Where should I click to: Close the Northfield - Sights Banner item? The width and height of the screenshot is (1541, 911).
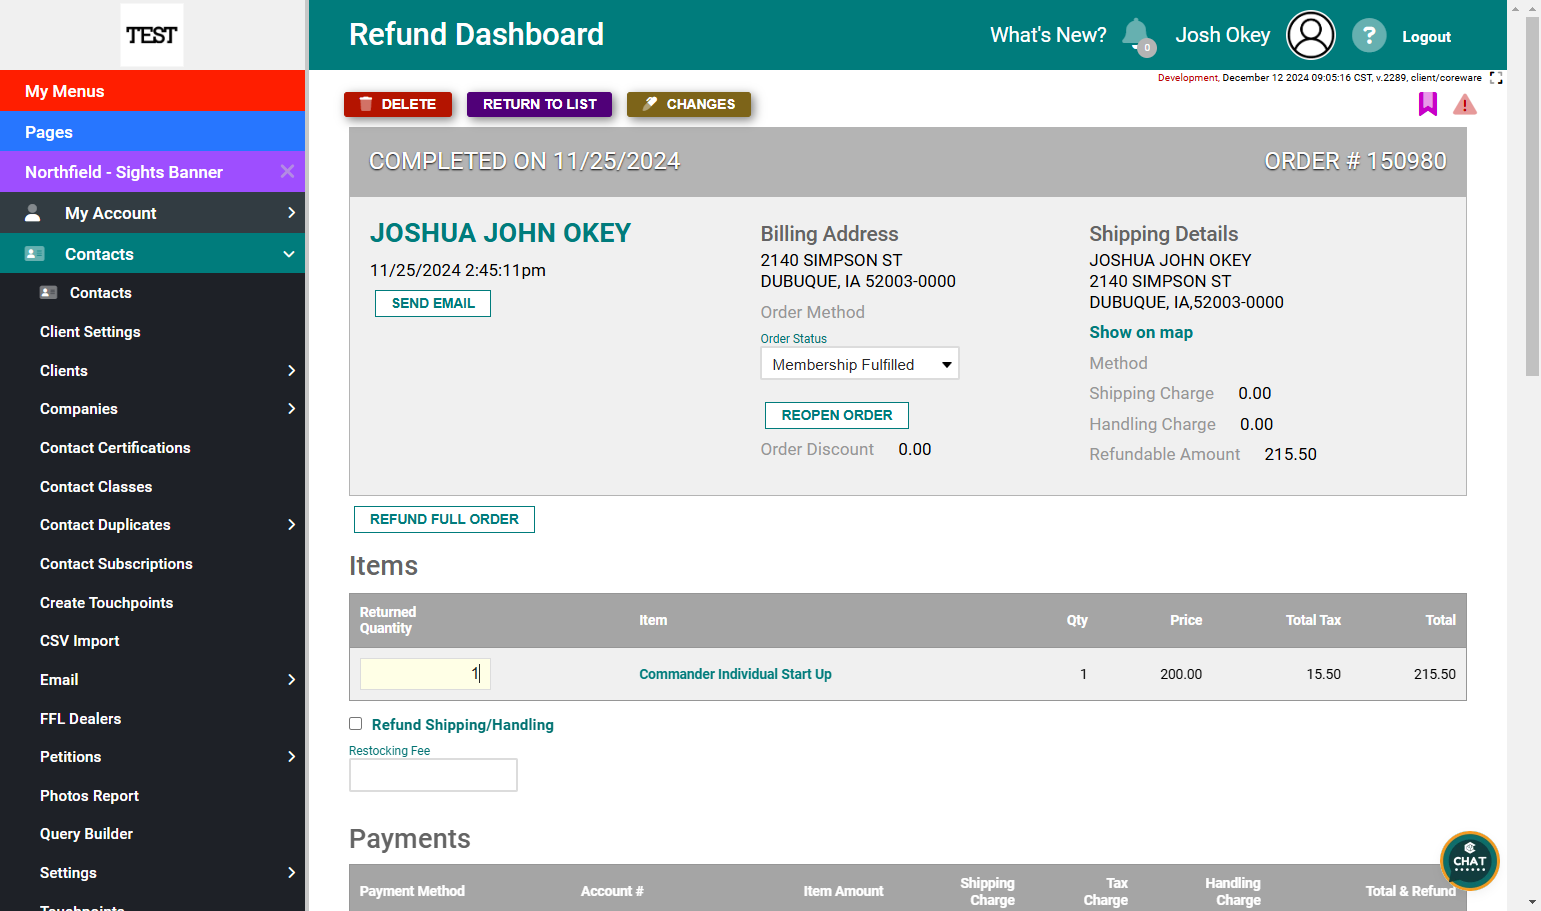287,171
